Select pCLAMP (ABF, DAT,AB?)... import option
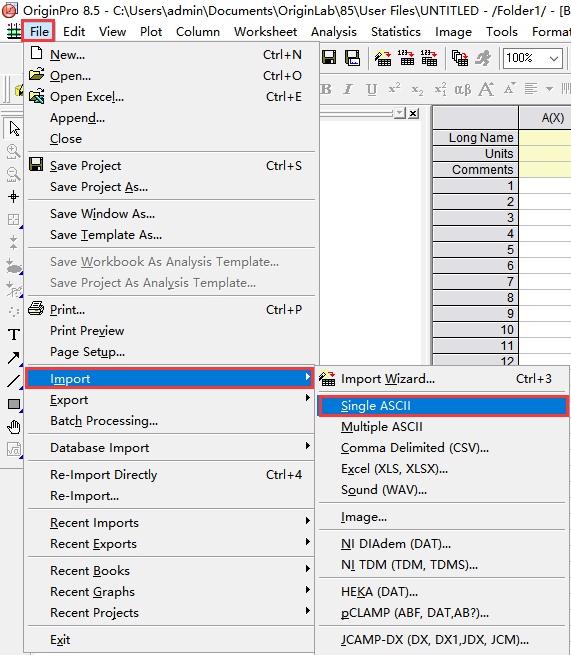The image size is (571, 655). coord(443,612)
